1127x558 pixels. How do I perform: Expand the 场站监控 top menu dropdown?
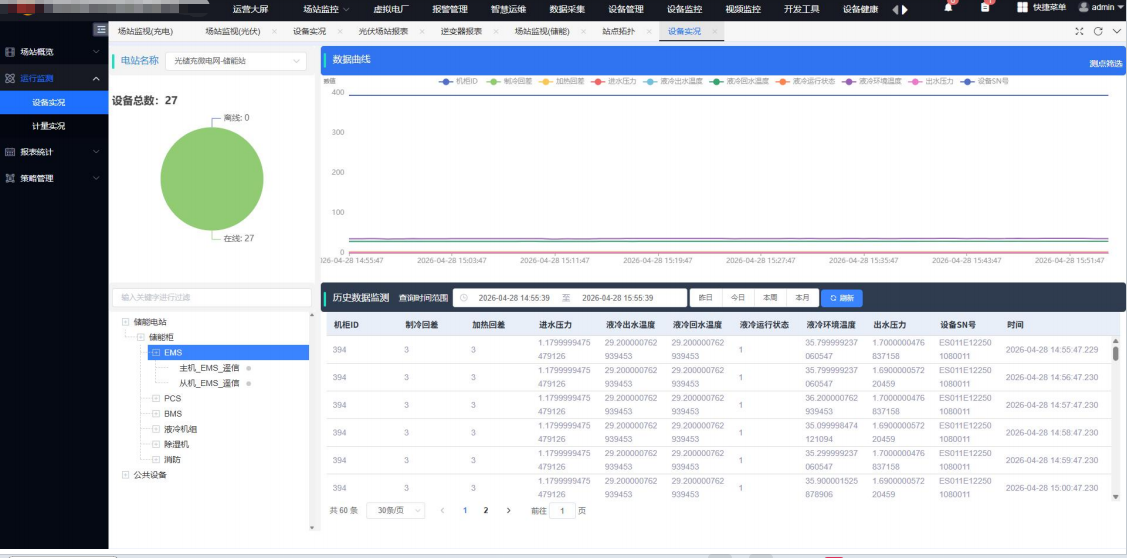(326, 9)
